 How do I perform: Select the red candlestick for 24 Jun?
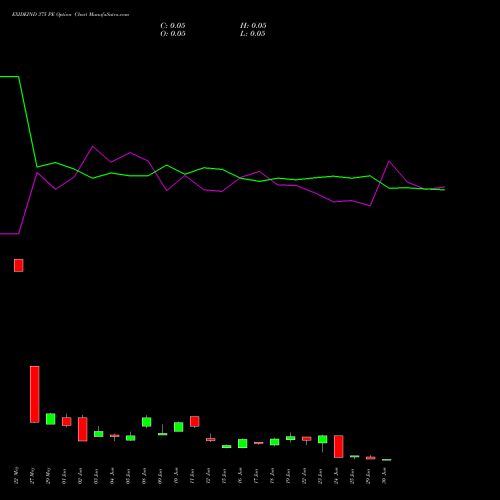pos(339,446)
